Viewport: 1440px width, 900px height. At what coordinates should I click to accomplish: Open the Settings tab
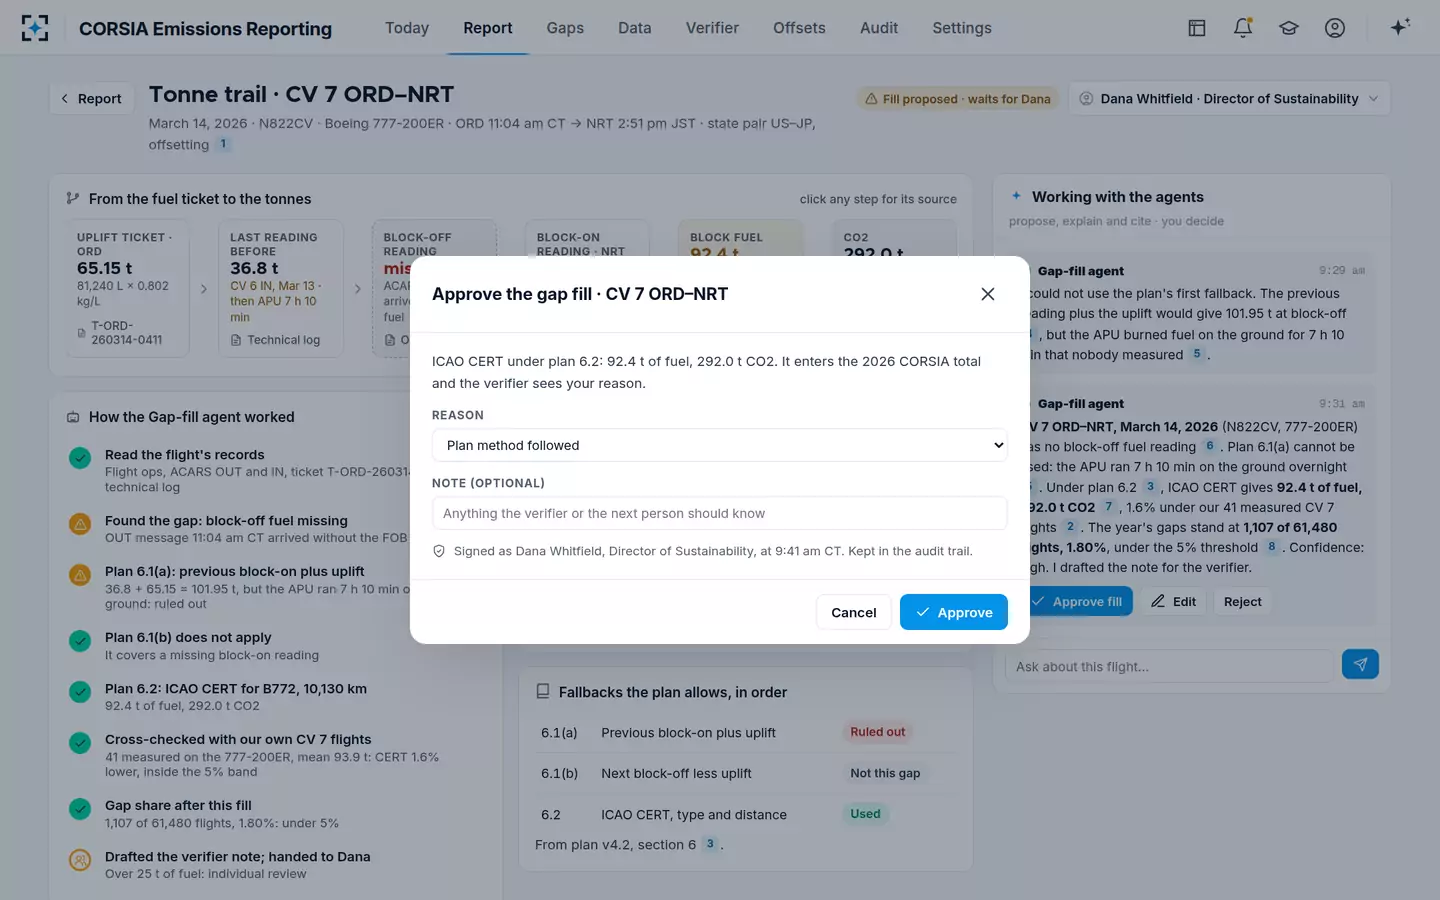(x=962, y=28)
